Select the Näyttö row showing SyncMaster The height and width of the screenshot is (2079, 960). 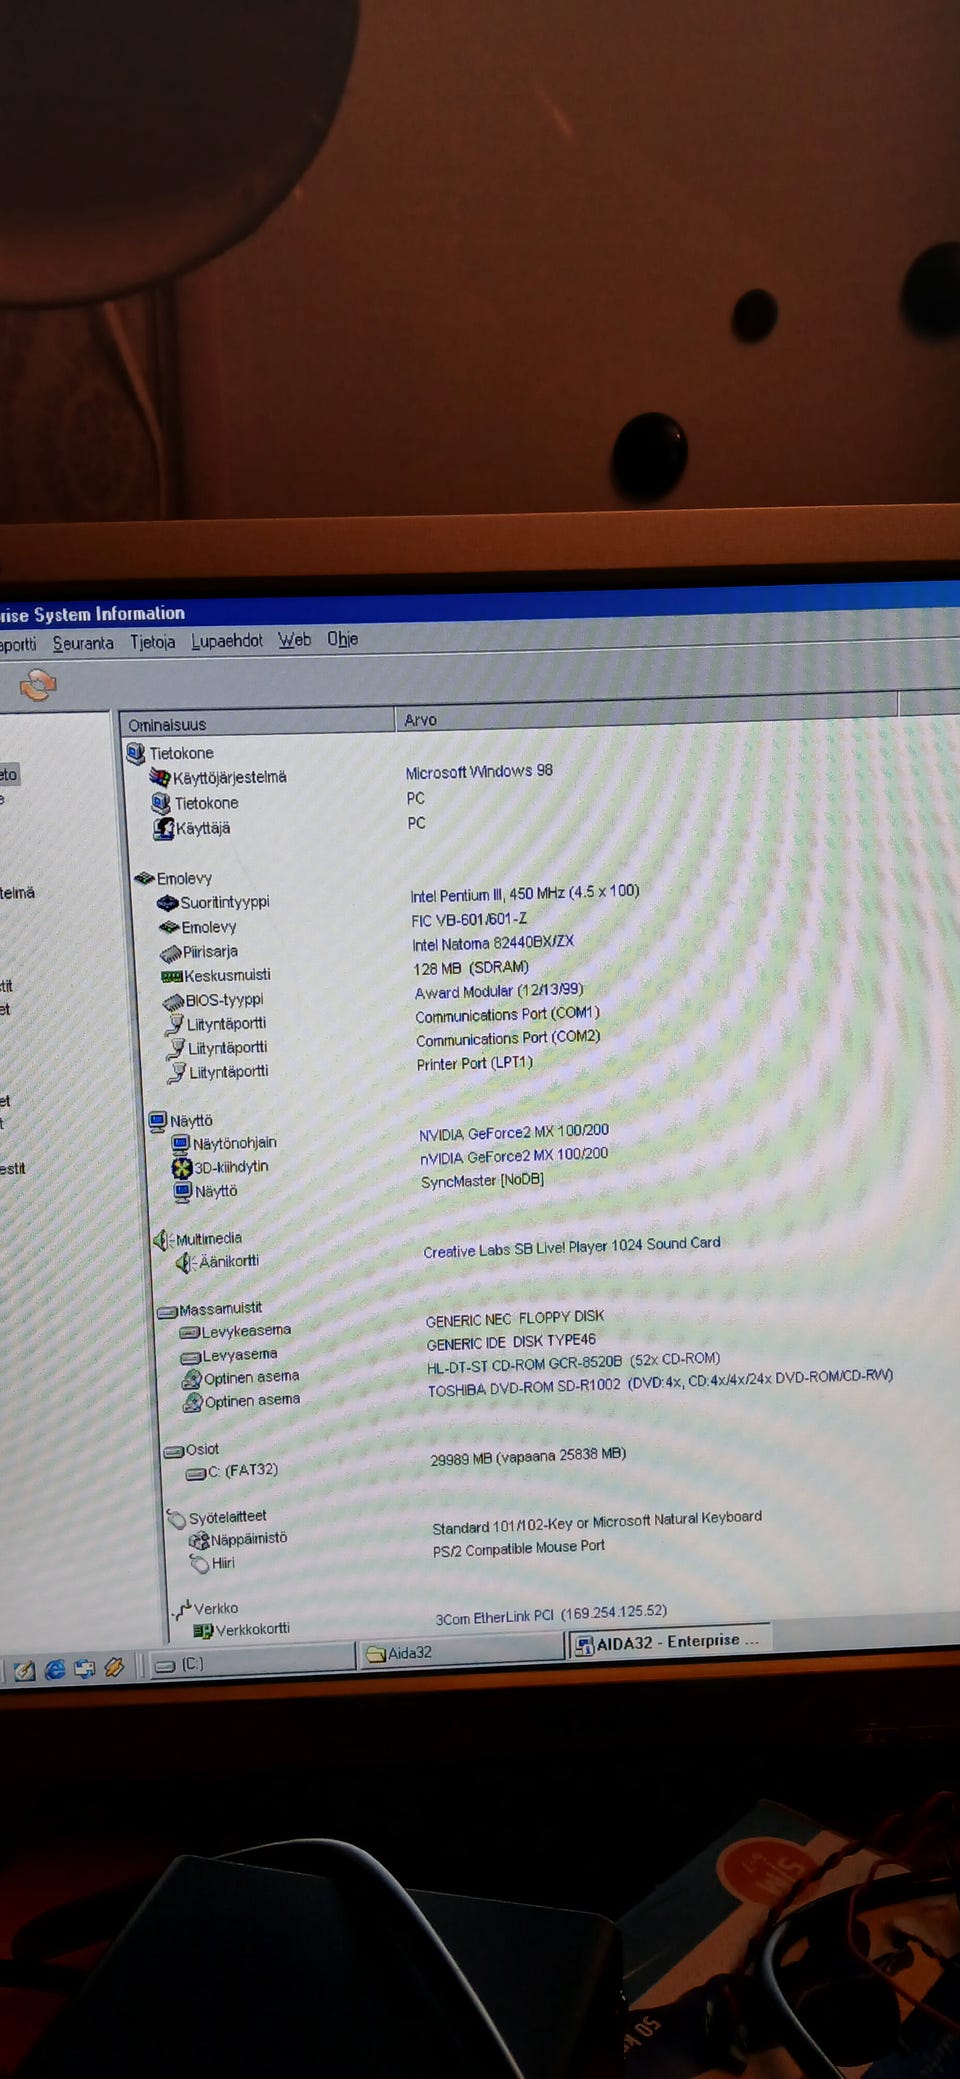pyautogui.click(x=206, y=1192)
